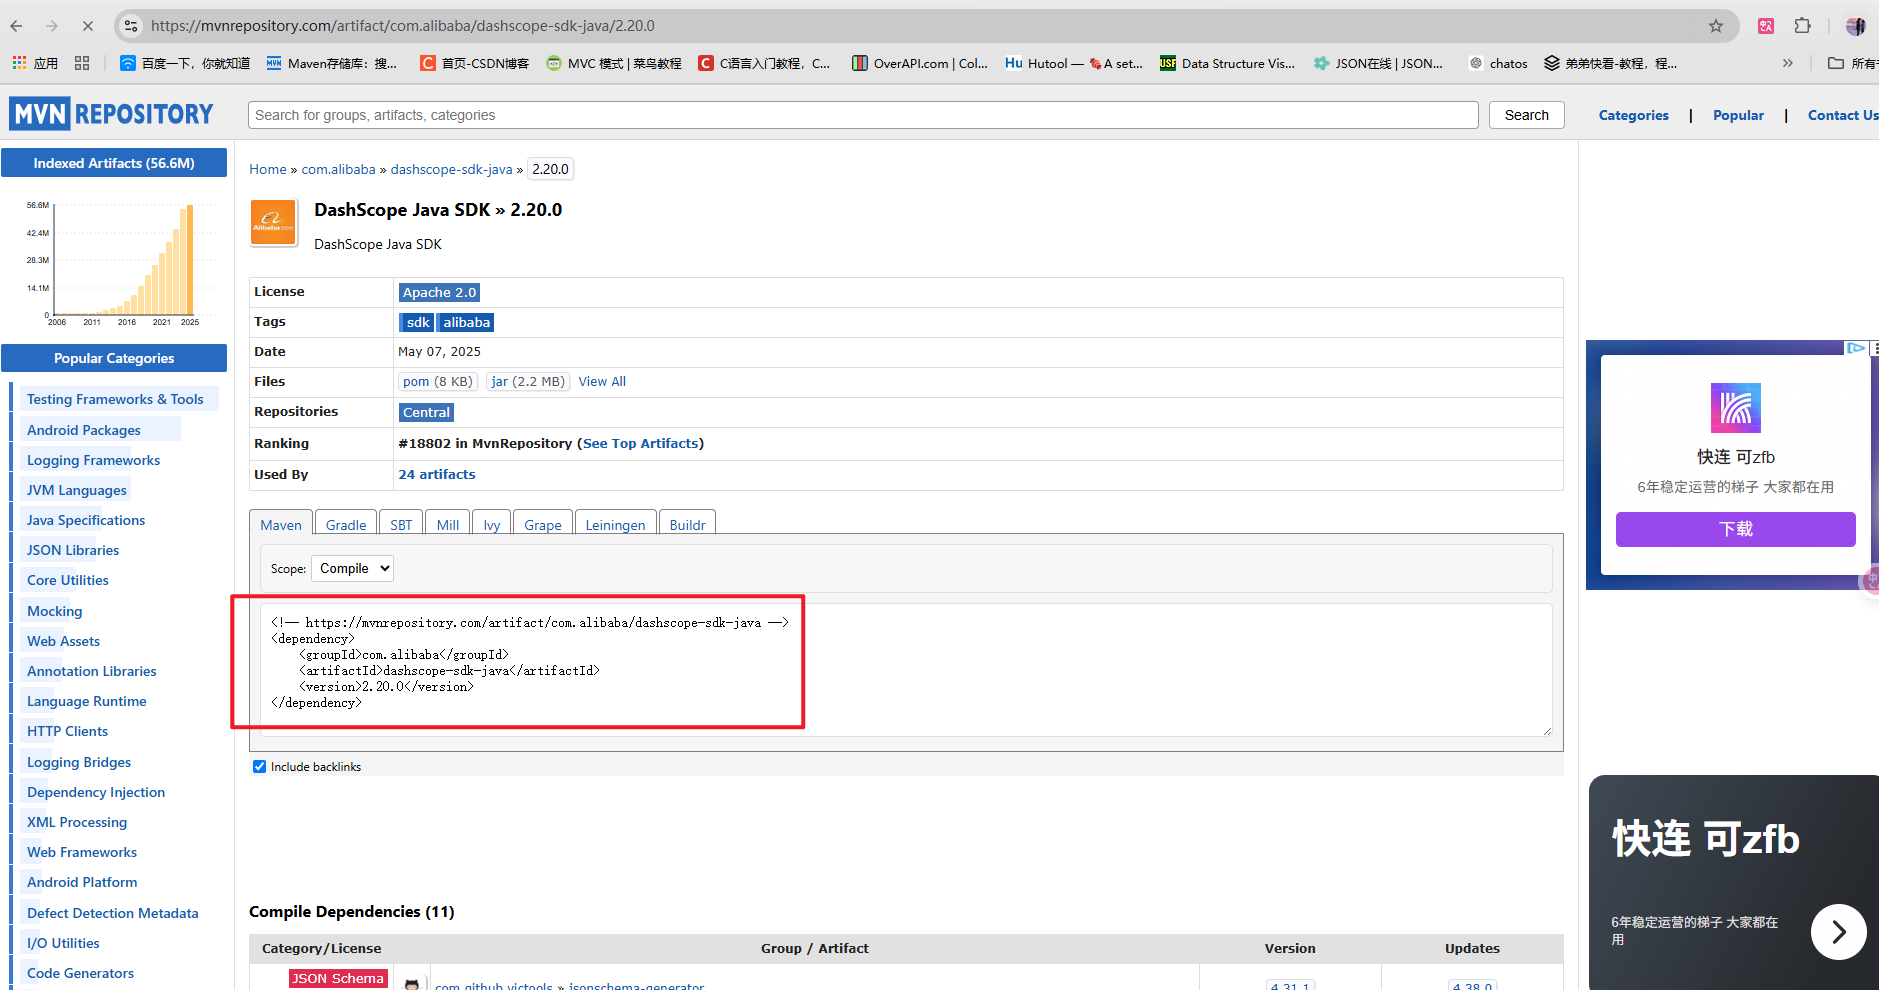Open the JSON online bookmark
Screen dimensions: 1879x990
1379,63
